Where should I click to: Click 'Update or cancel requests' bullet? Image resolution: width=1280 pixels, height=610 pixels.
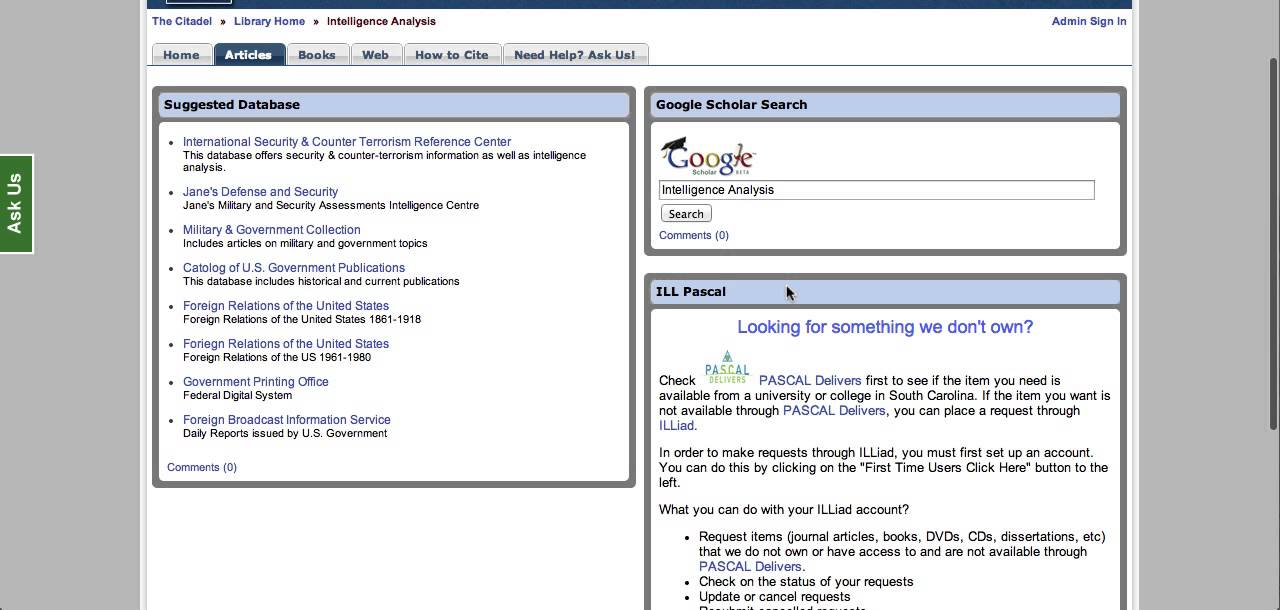(774, 596)
